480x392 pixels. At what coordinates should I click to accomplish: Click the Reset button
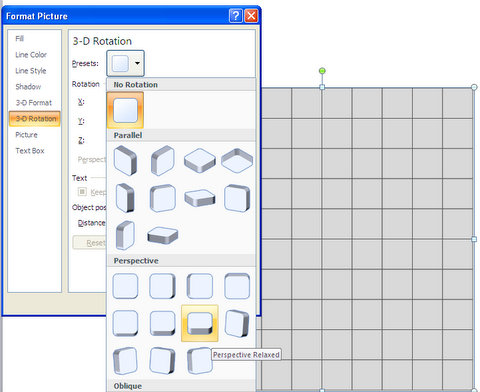[89, 243]
